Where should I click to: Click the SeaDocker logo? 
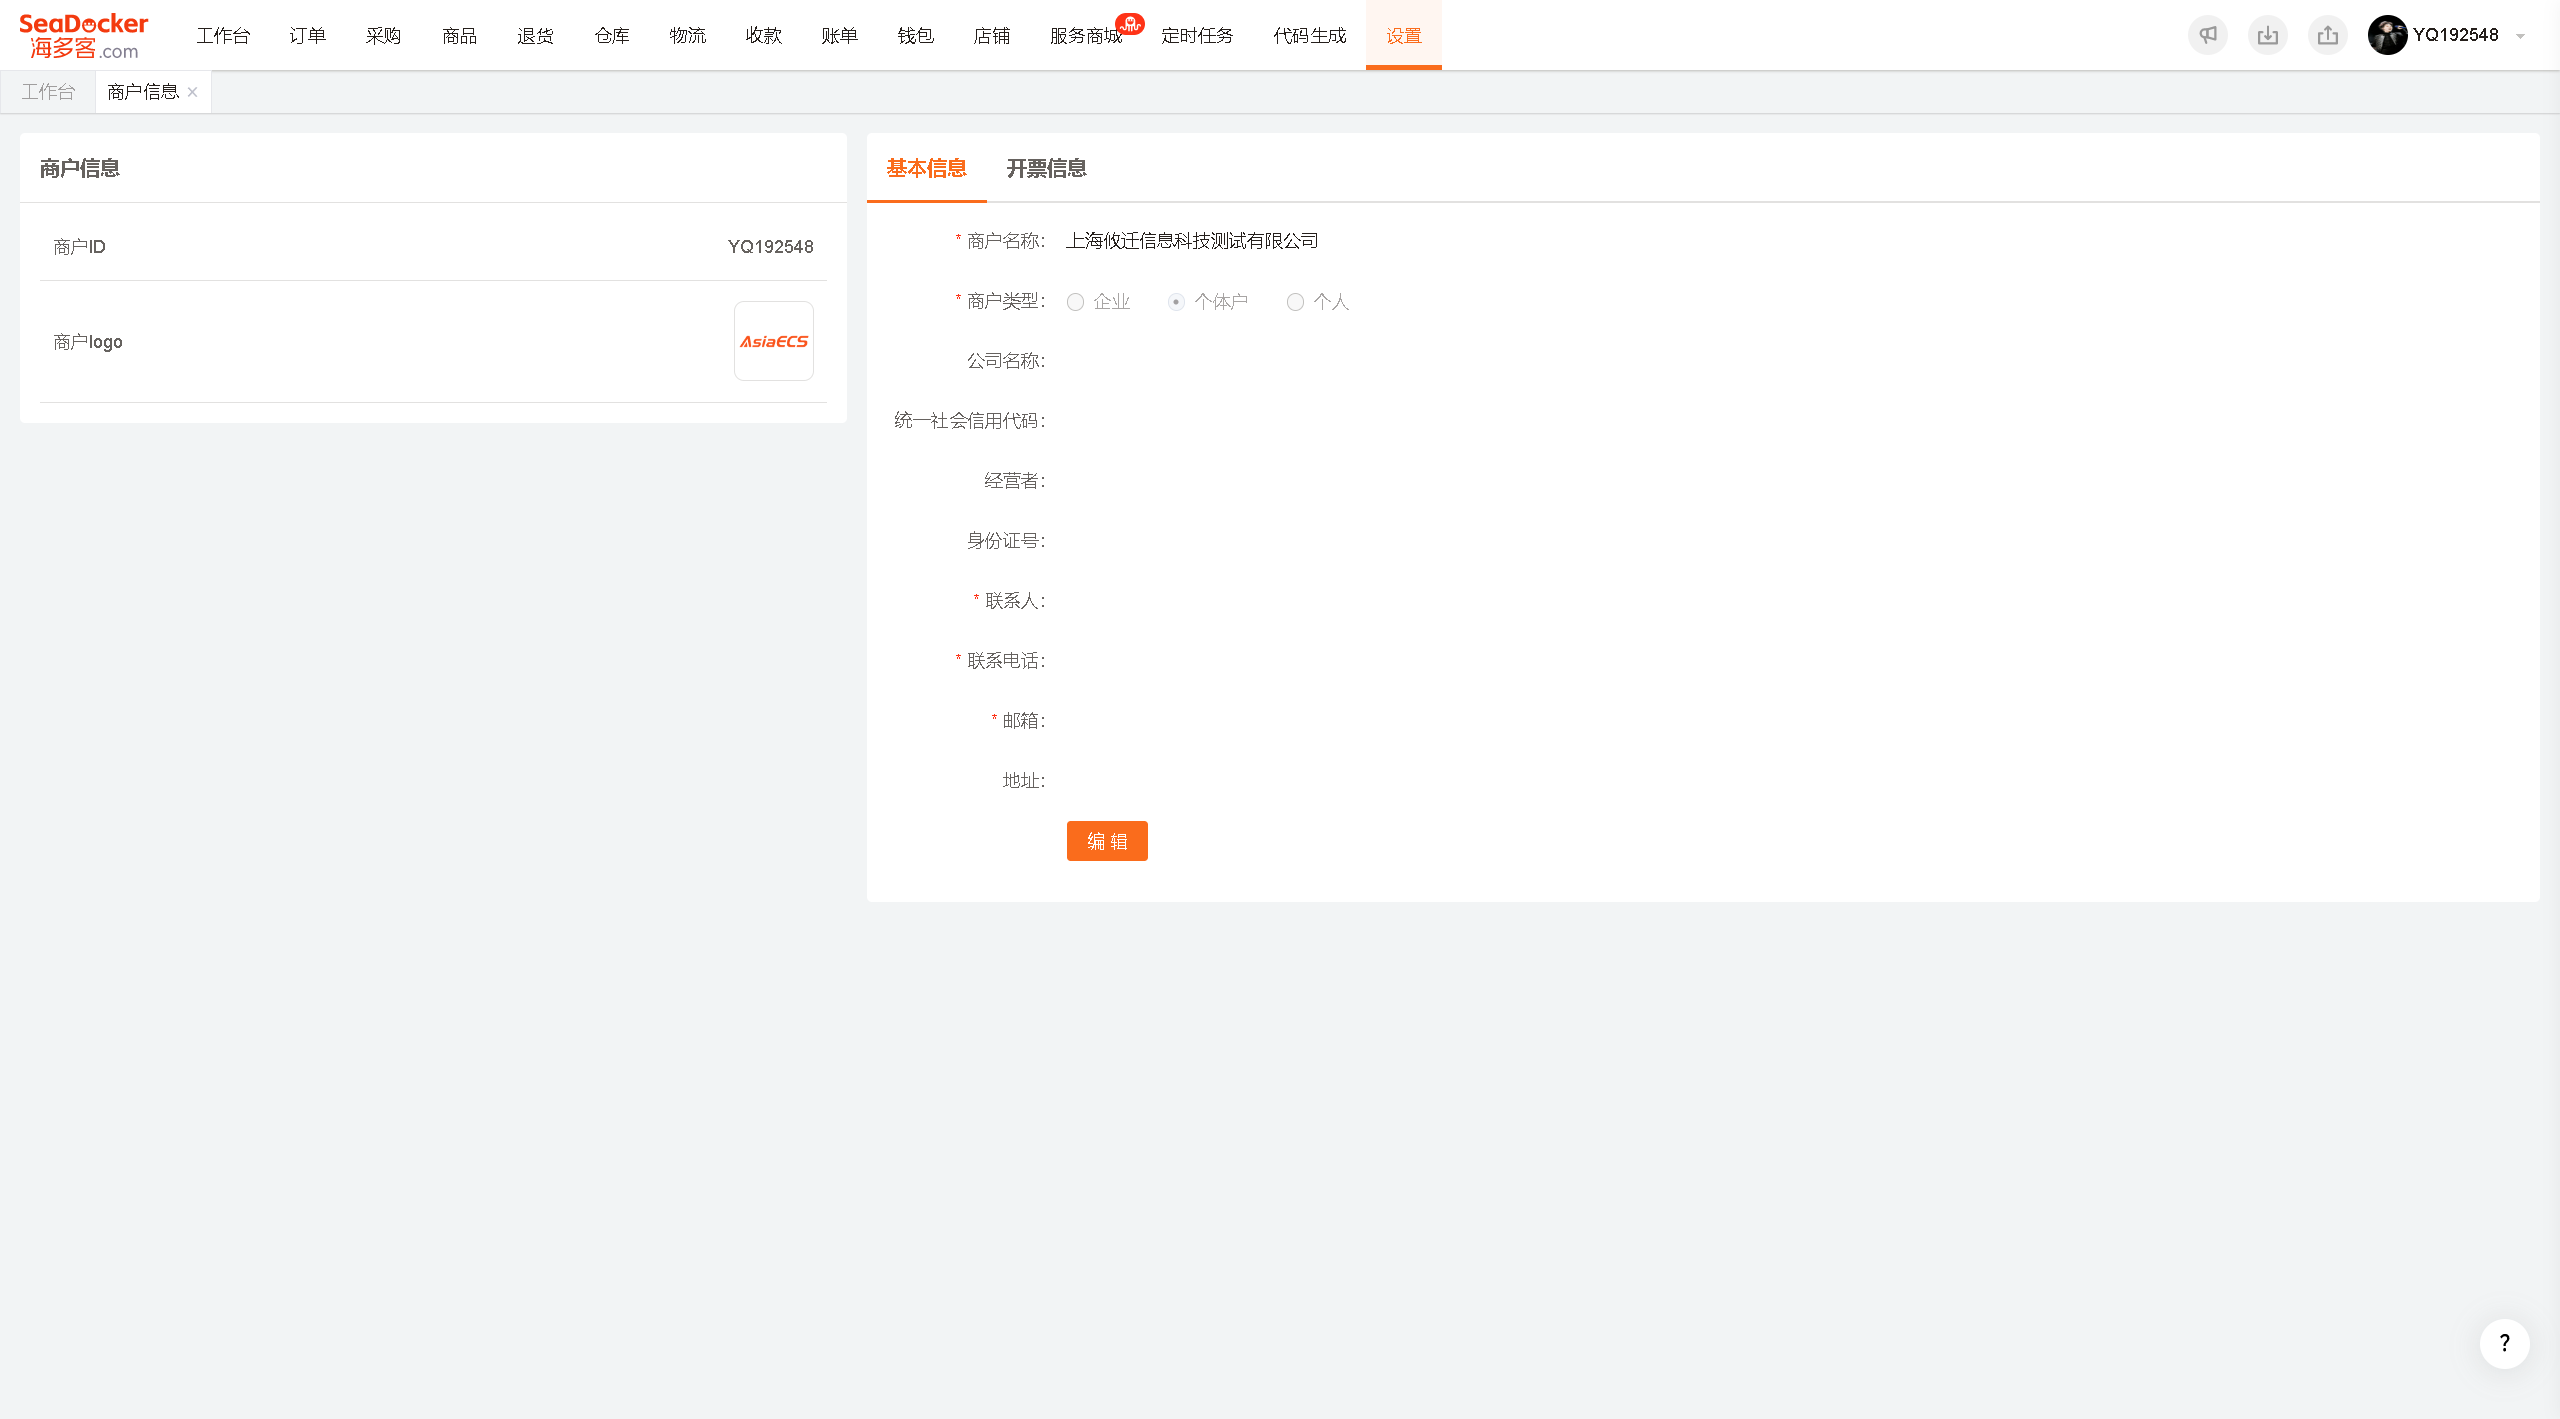(x=84, y=36)
